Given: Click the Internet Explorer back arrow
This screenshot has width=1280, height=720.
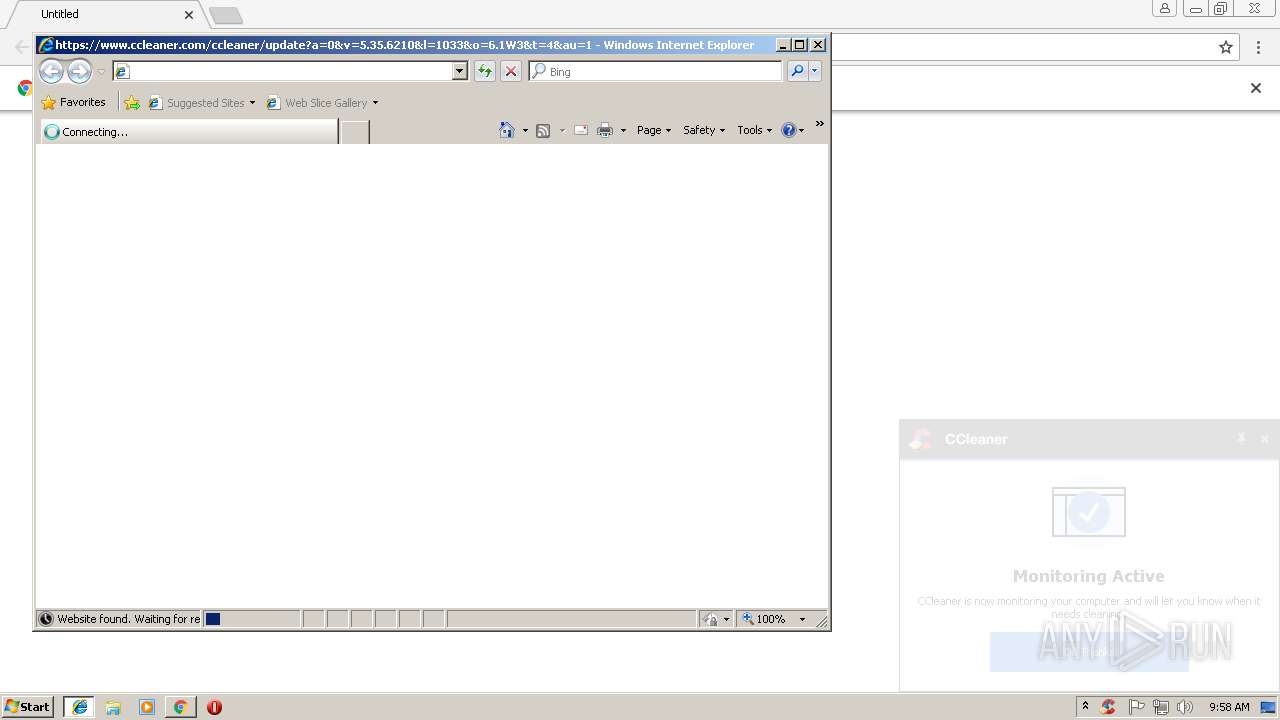Looking at the screenshot, I should (x=51, y=71).
